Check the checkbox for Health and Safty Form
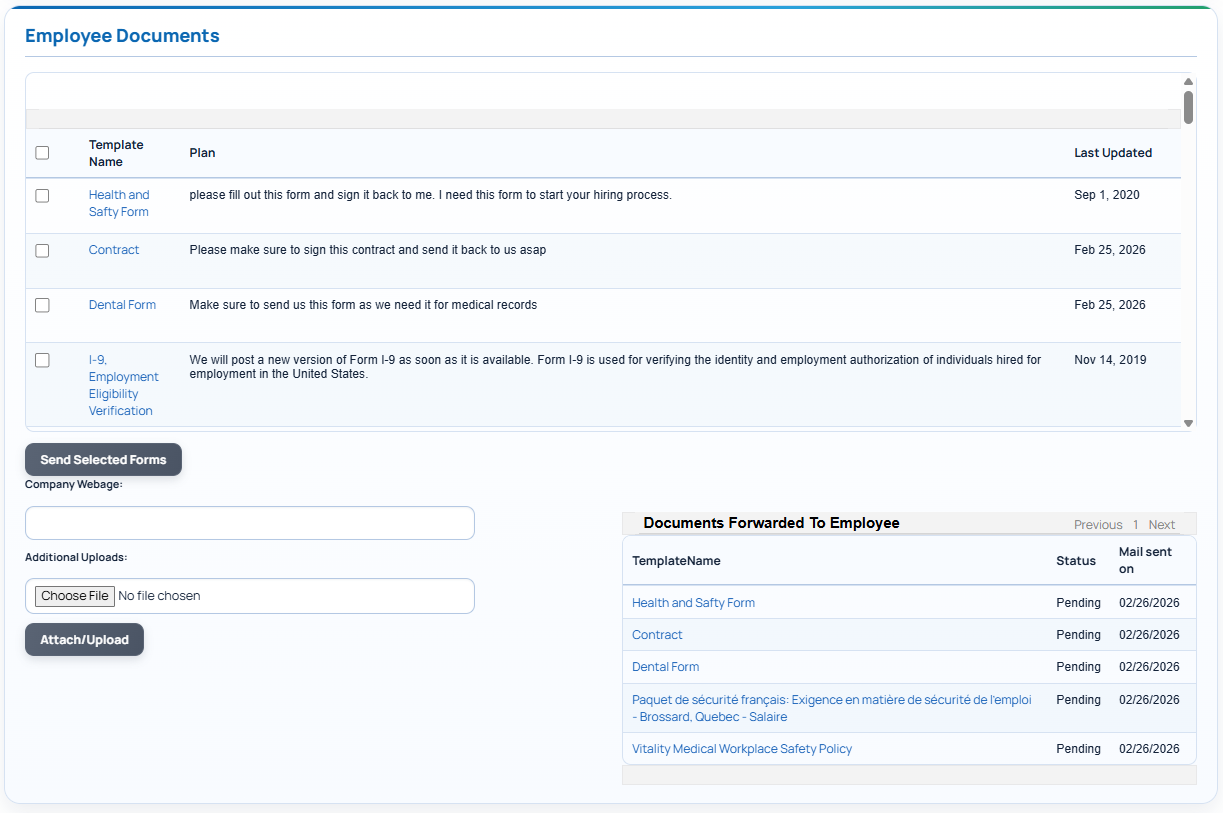Viewport: 1223px width, 813px height. [x=42, y=196]
